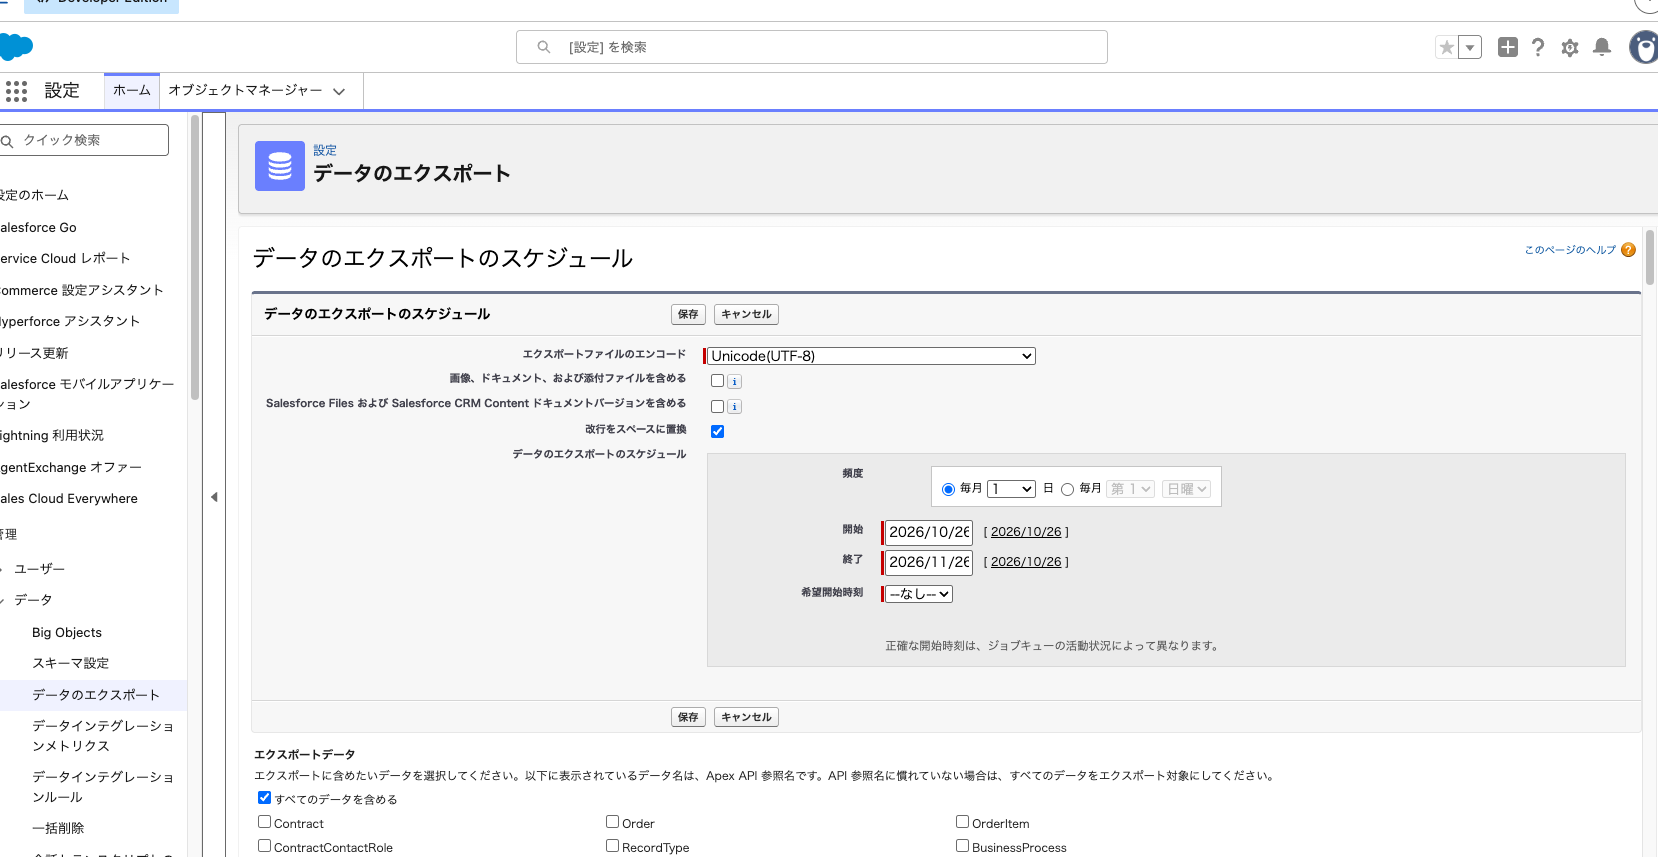Open the user profile avatar
The width and height of the screenshot is (1658, 857).
click(x=1644, y=47)
